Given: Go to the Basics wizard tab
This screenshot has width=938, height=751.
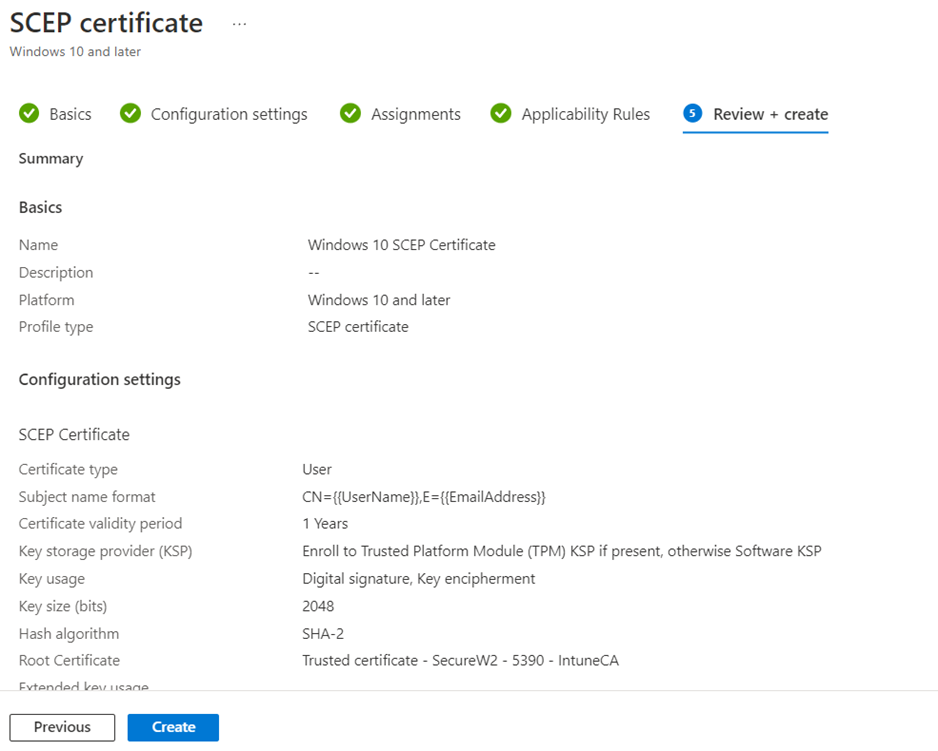Looking at the screenshot, I should tap(70, 114).
